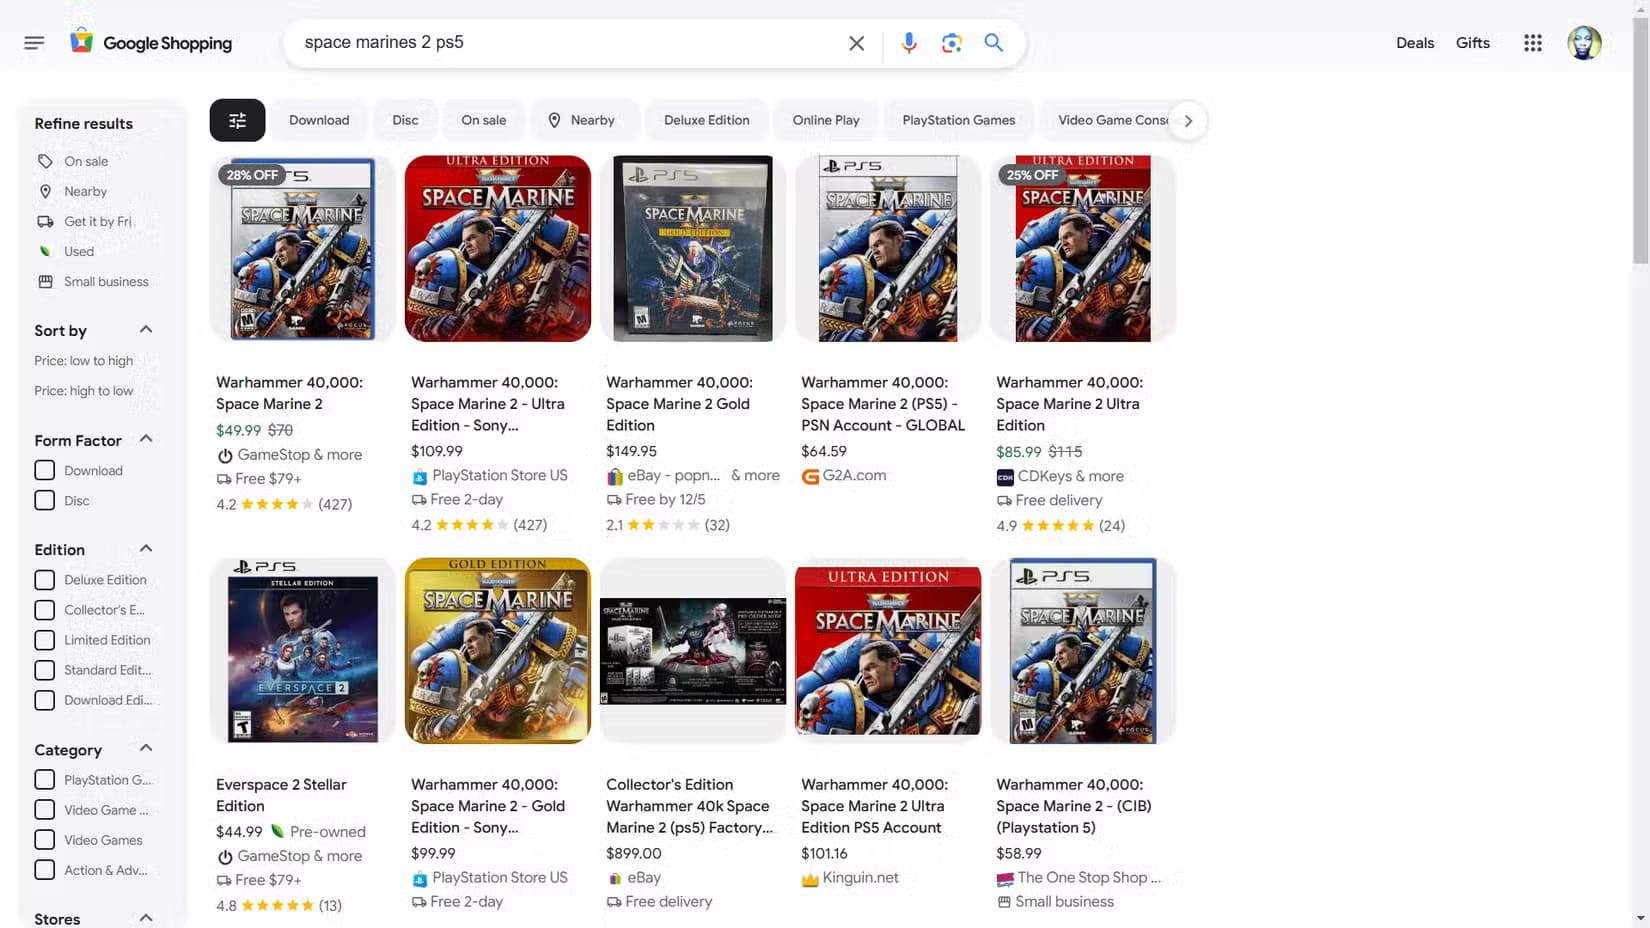Click G2A.com seller icon
Screen dimensions: 1650x928
pyautogui.click(x=810, y=476)
